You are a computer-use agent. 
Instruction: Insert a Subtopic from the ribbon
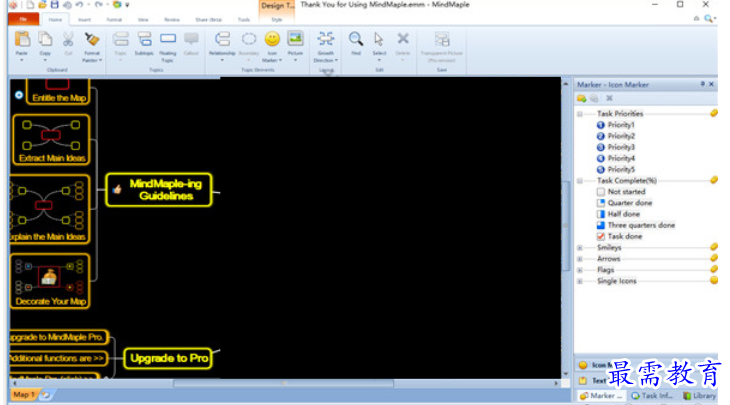[144, 39]
